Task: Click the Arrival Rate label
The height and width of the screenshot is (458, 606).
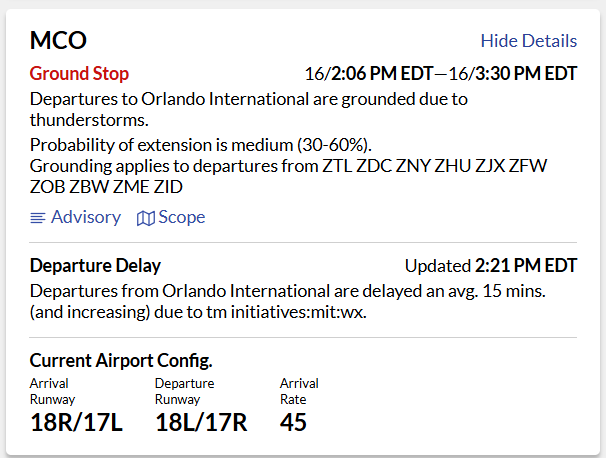Action: click(x=299, y=391)
